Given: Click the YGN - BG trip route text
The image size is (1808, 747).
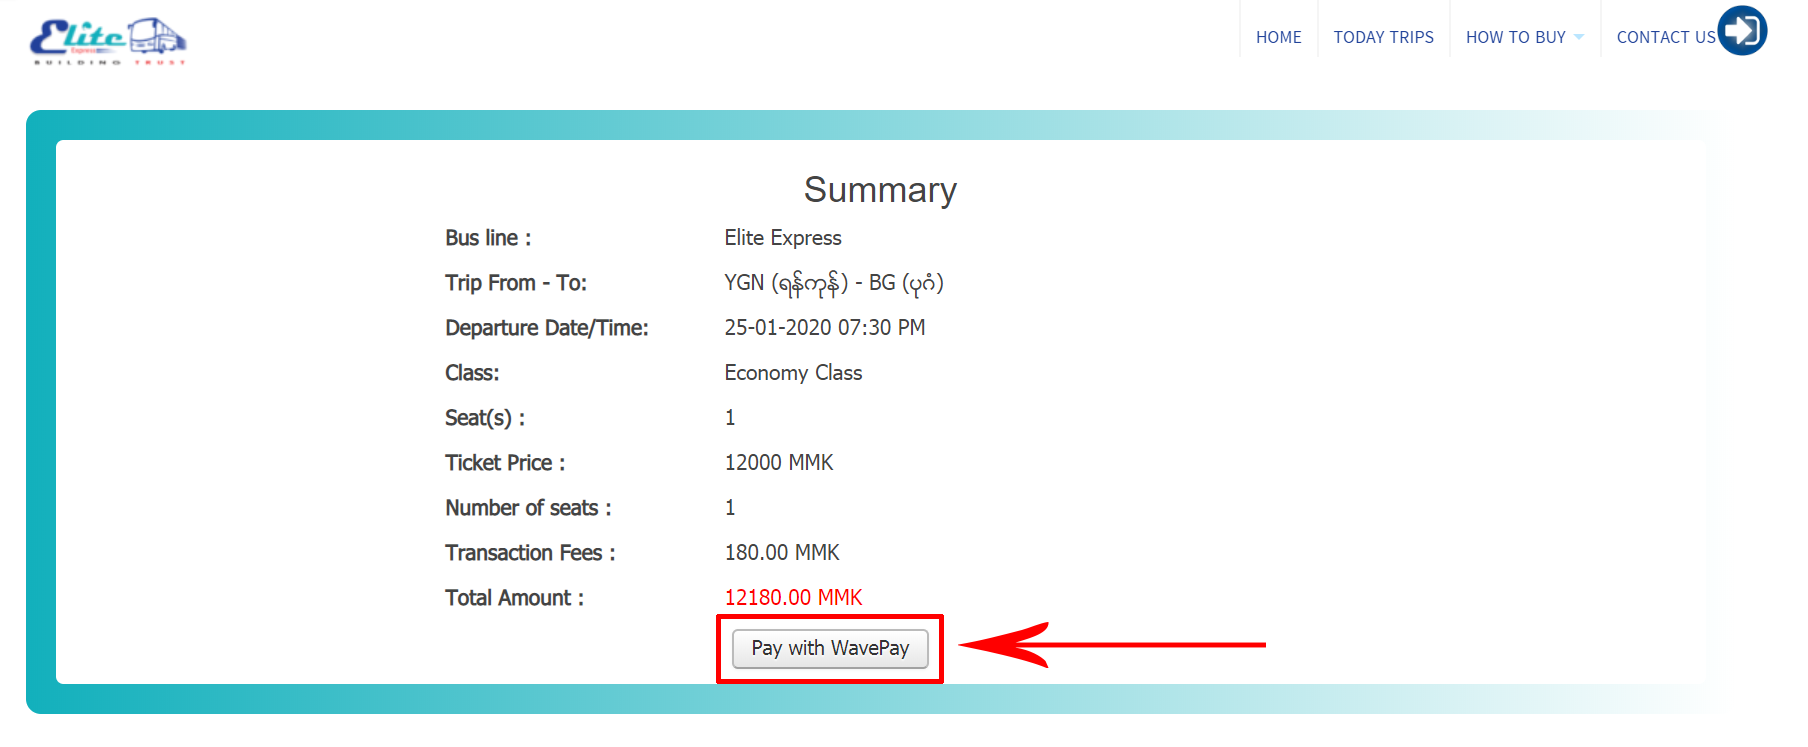Looking at the screenshot, I should [x=833, y=283].
